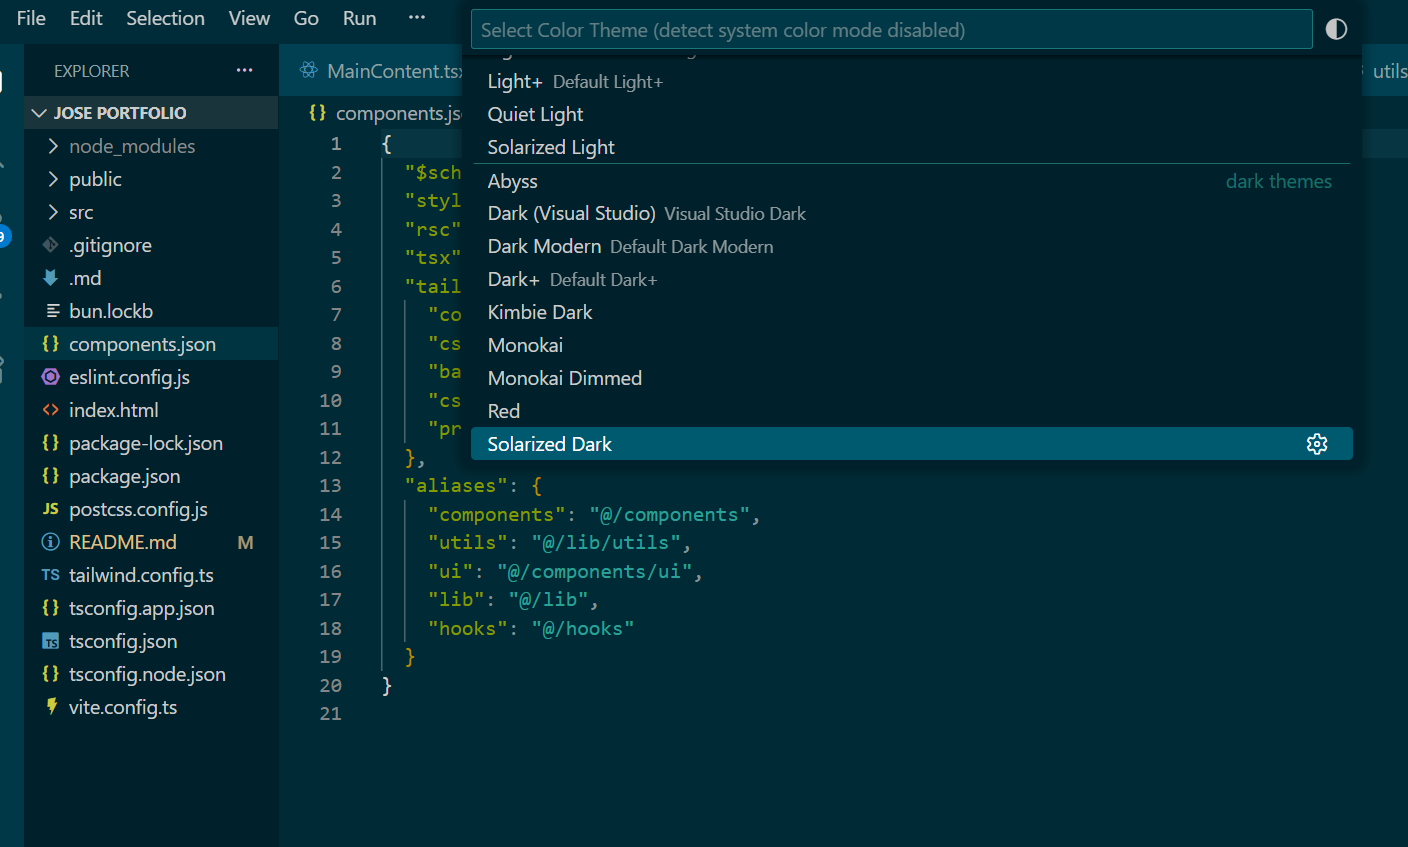Click the .gitignore git icon

click(51, 245)
